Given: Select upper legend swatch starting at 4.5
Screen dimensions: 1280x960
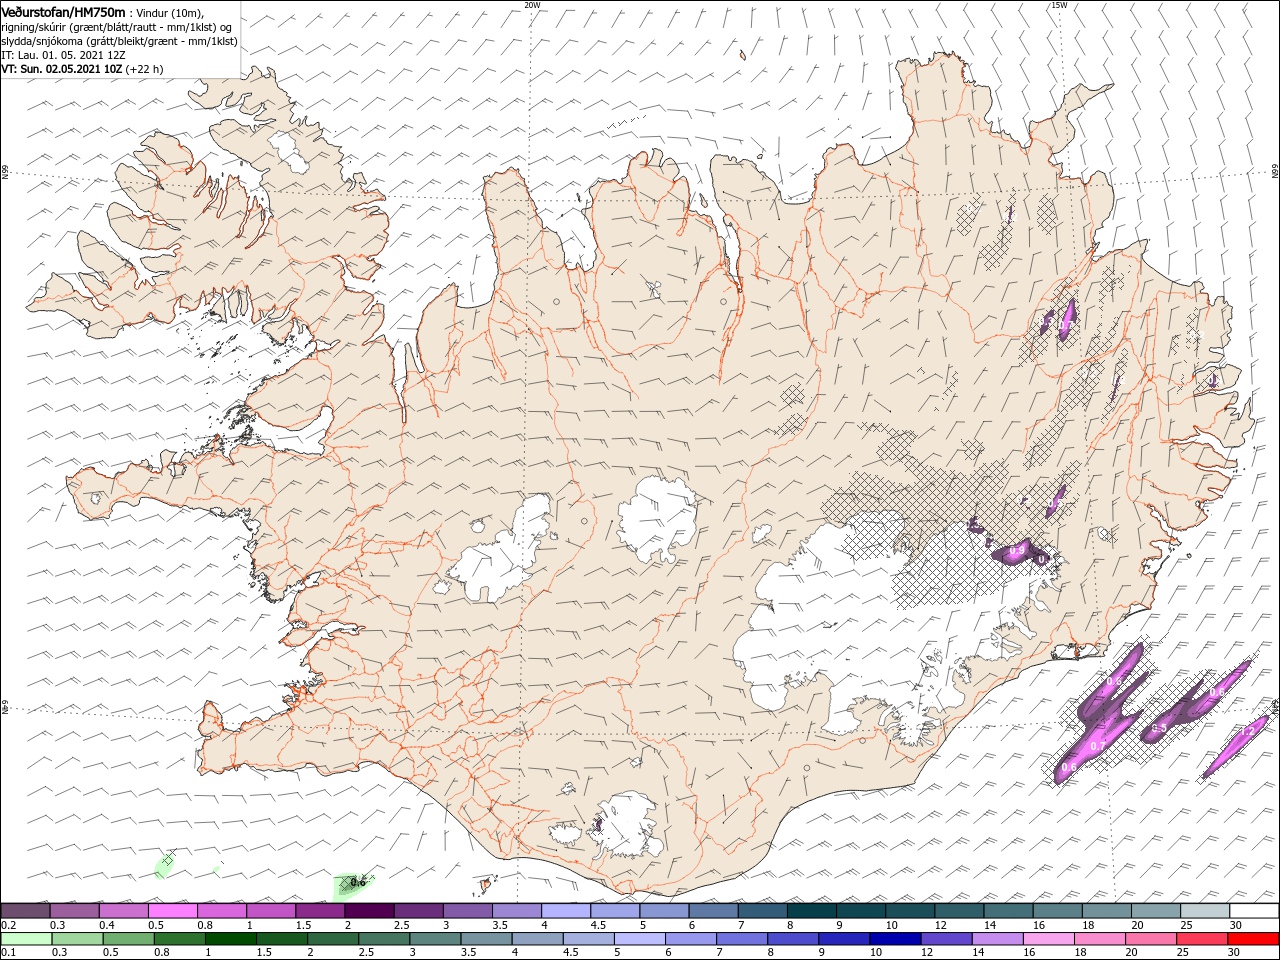Looking at the screenshot, I should click(x=615, y=911).
